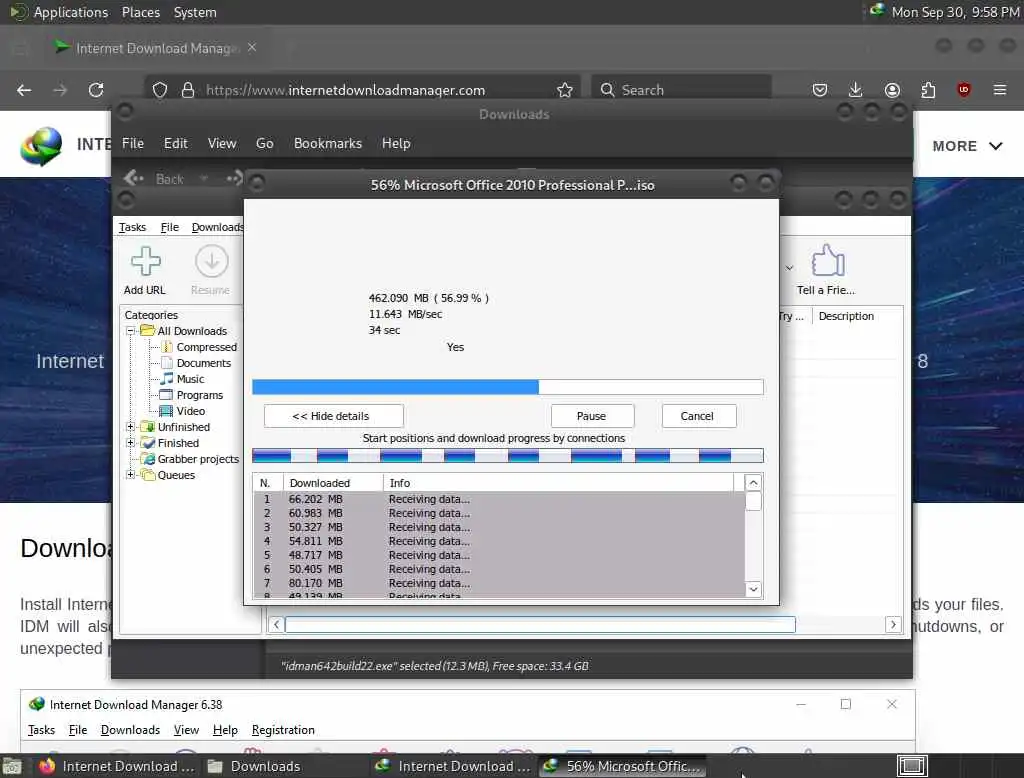
Task: Expand the MORE dropdown on the website
Action: [967, 146]
